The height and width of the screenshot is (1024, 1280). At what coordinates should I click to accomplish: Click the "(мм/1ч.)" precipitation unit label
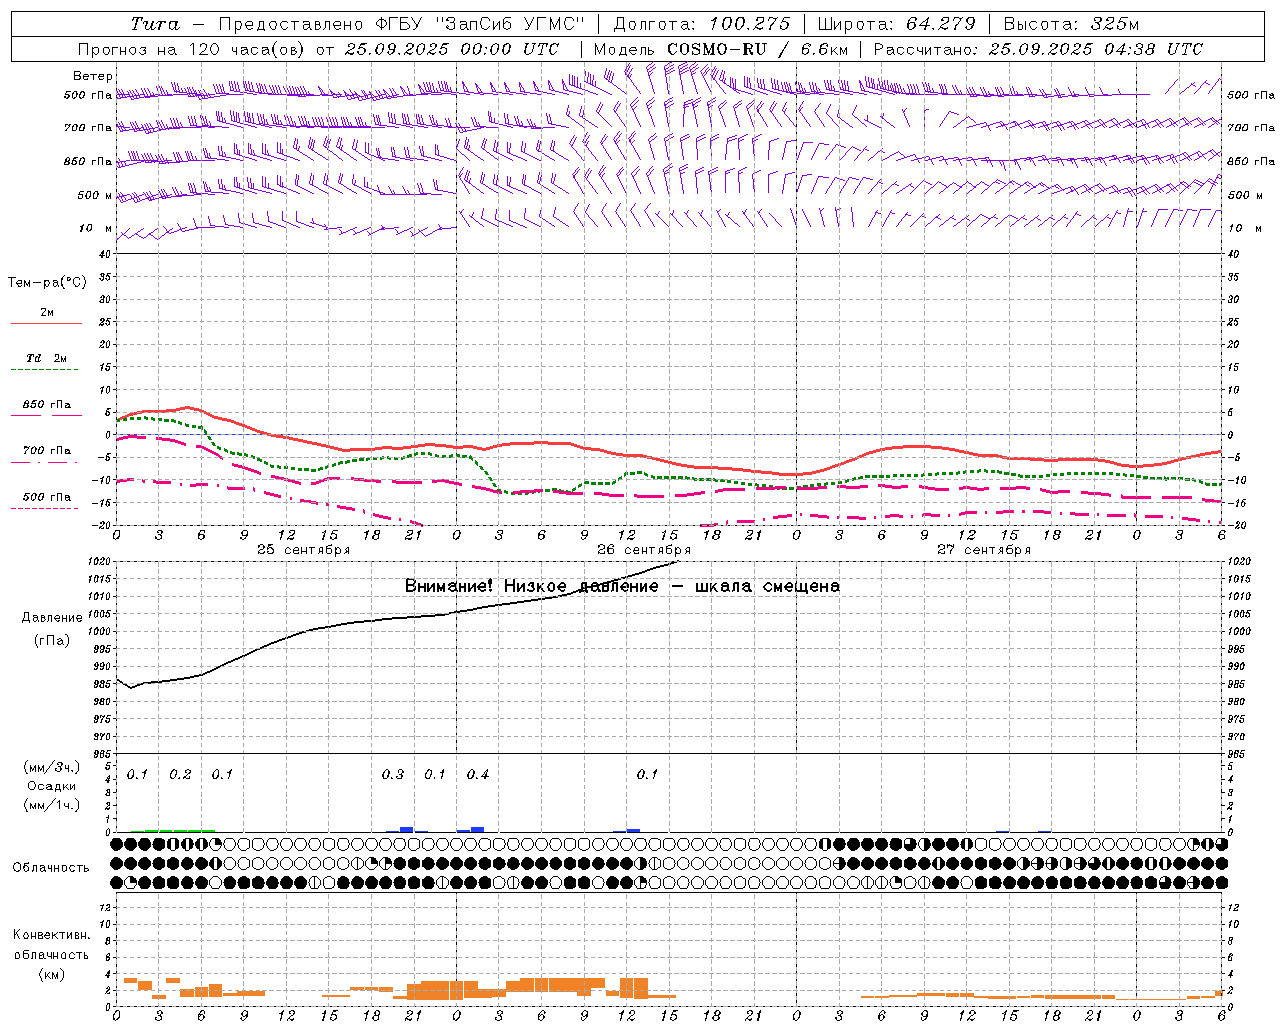point(52,805)
